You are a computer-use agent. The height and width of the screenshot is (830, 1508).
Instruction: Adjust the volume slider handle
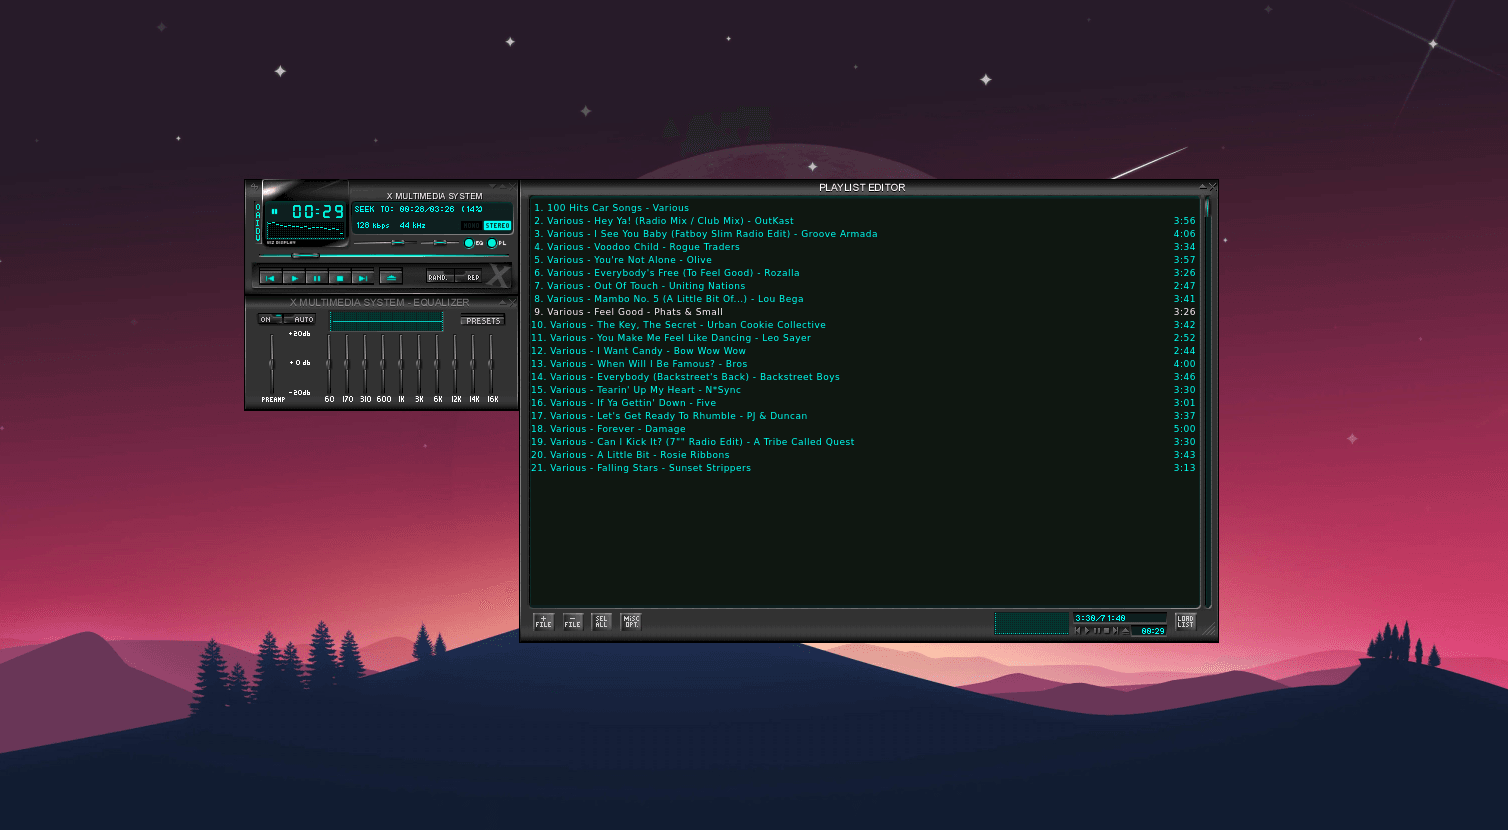[398, 242]
